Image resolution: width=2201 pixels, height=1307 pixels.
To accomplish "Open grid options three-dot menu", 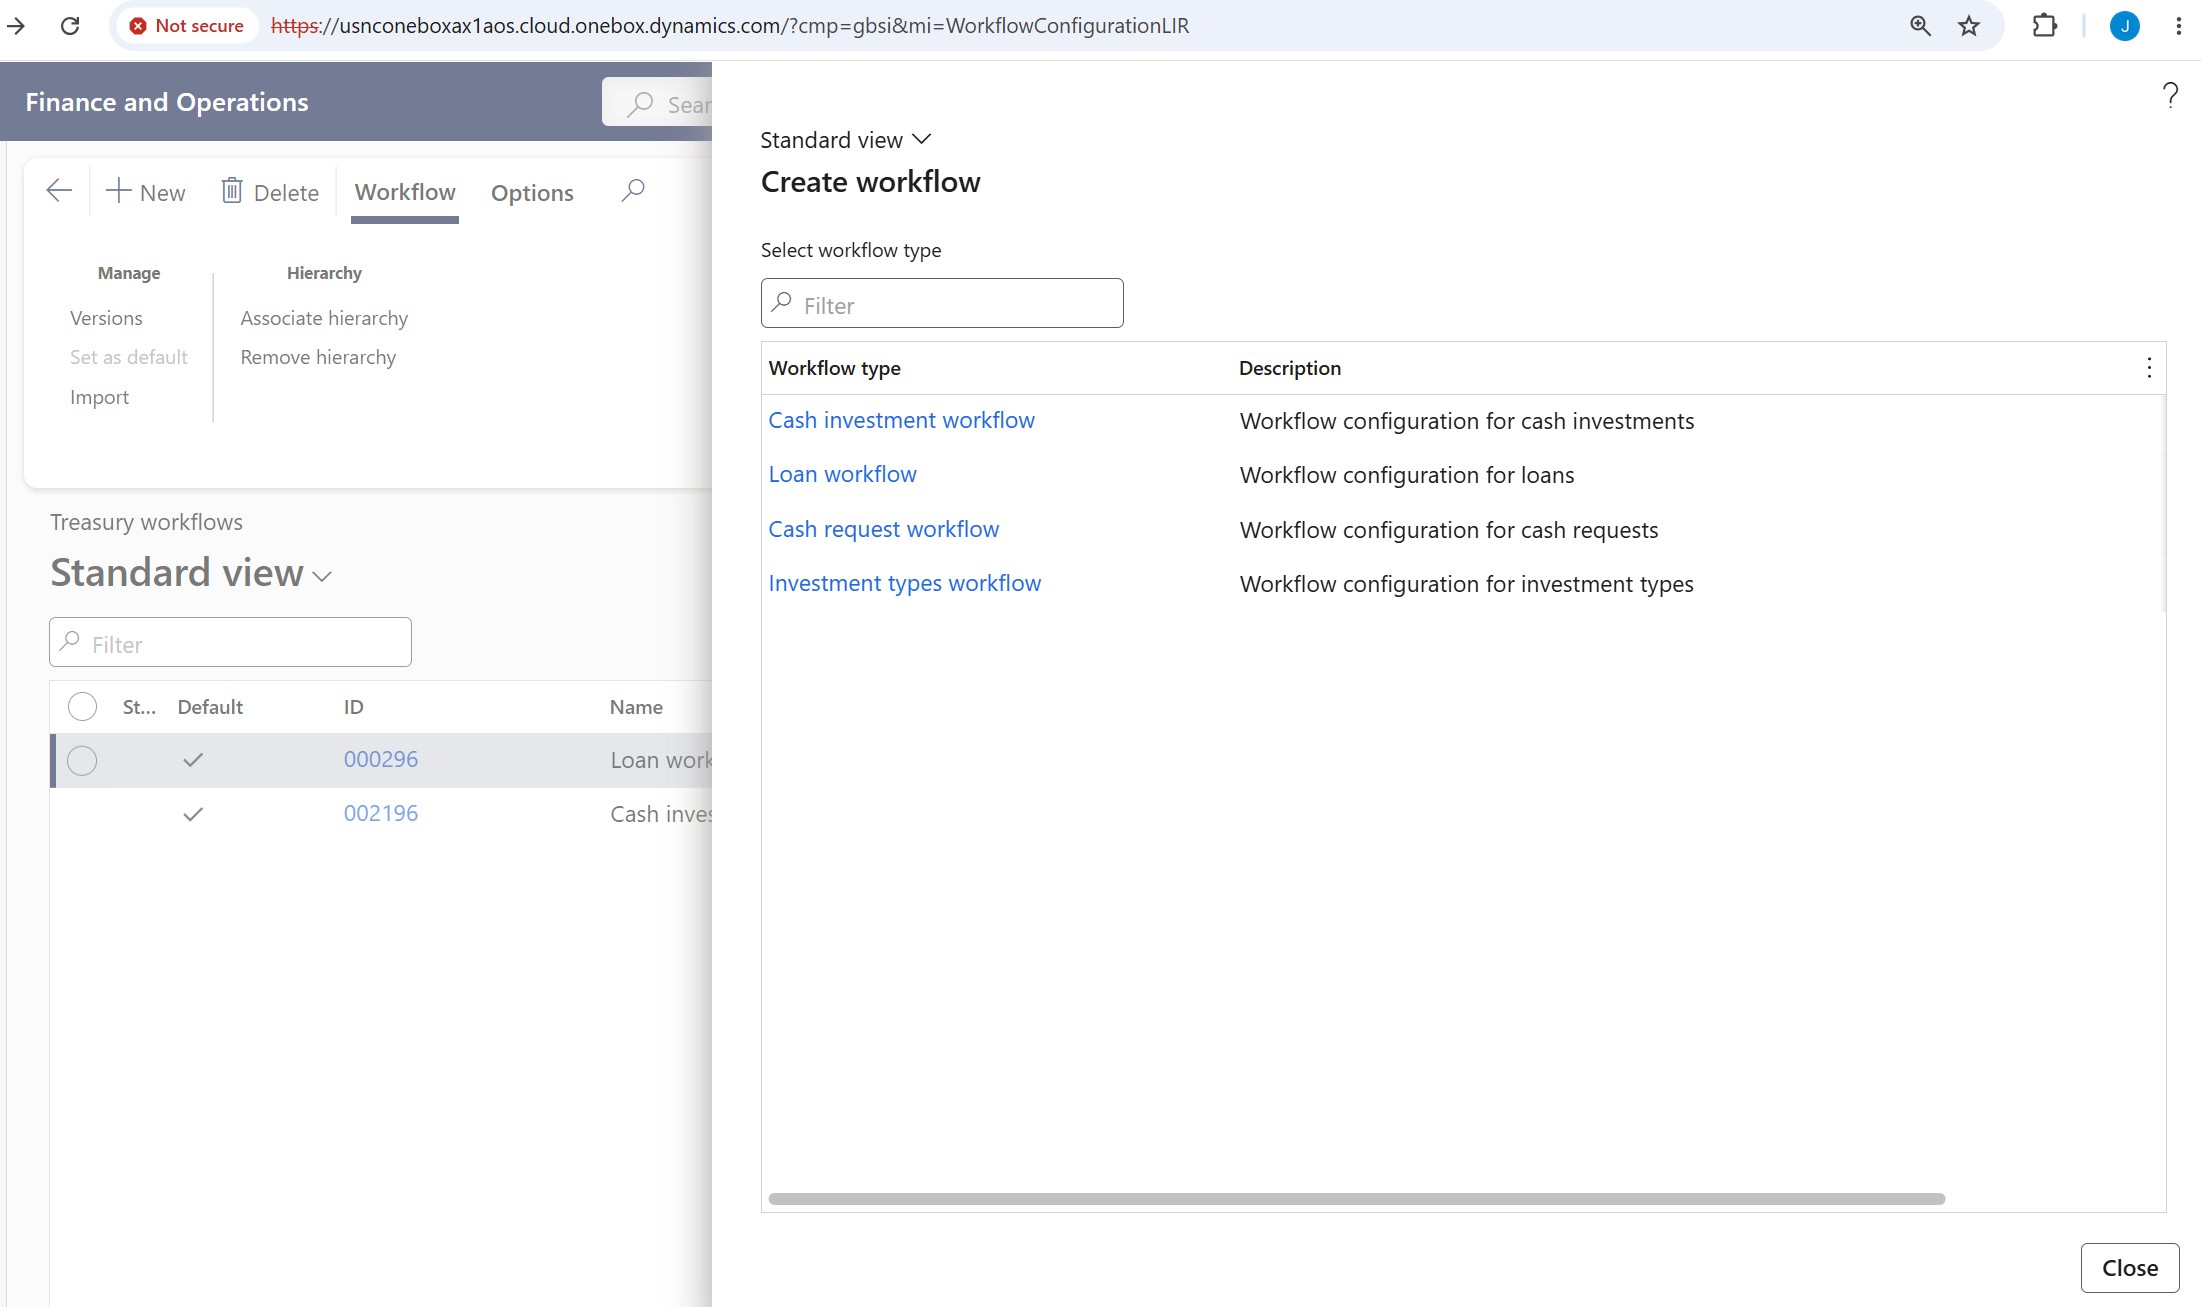I will coord(2149,368).
